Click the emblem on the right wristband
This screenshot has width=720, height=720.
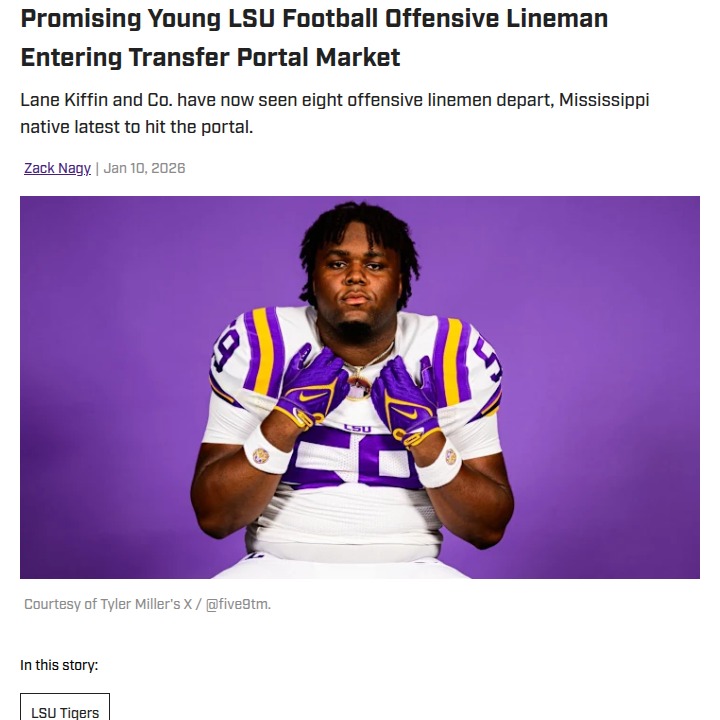click(451, 457)
